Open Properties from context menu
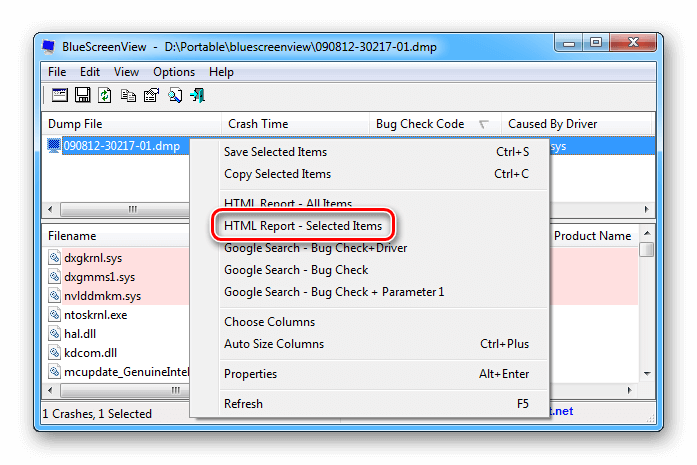The height and width of the screenshot is (465, 697). (x=370, y=374)
